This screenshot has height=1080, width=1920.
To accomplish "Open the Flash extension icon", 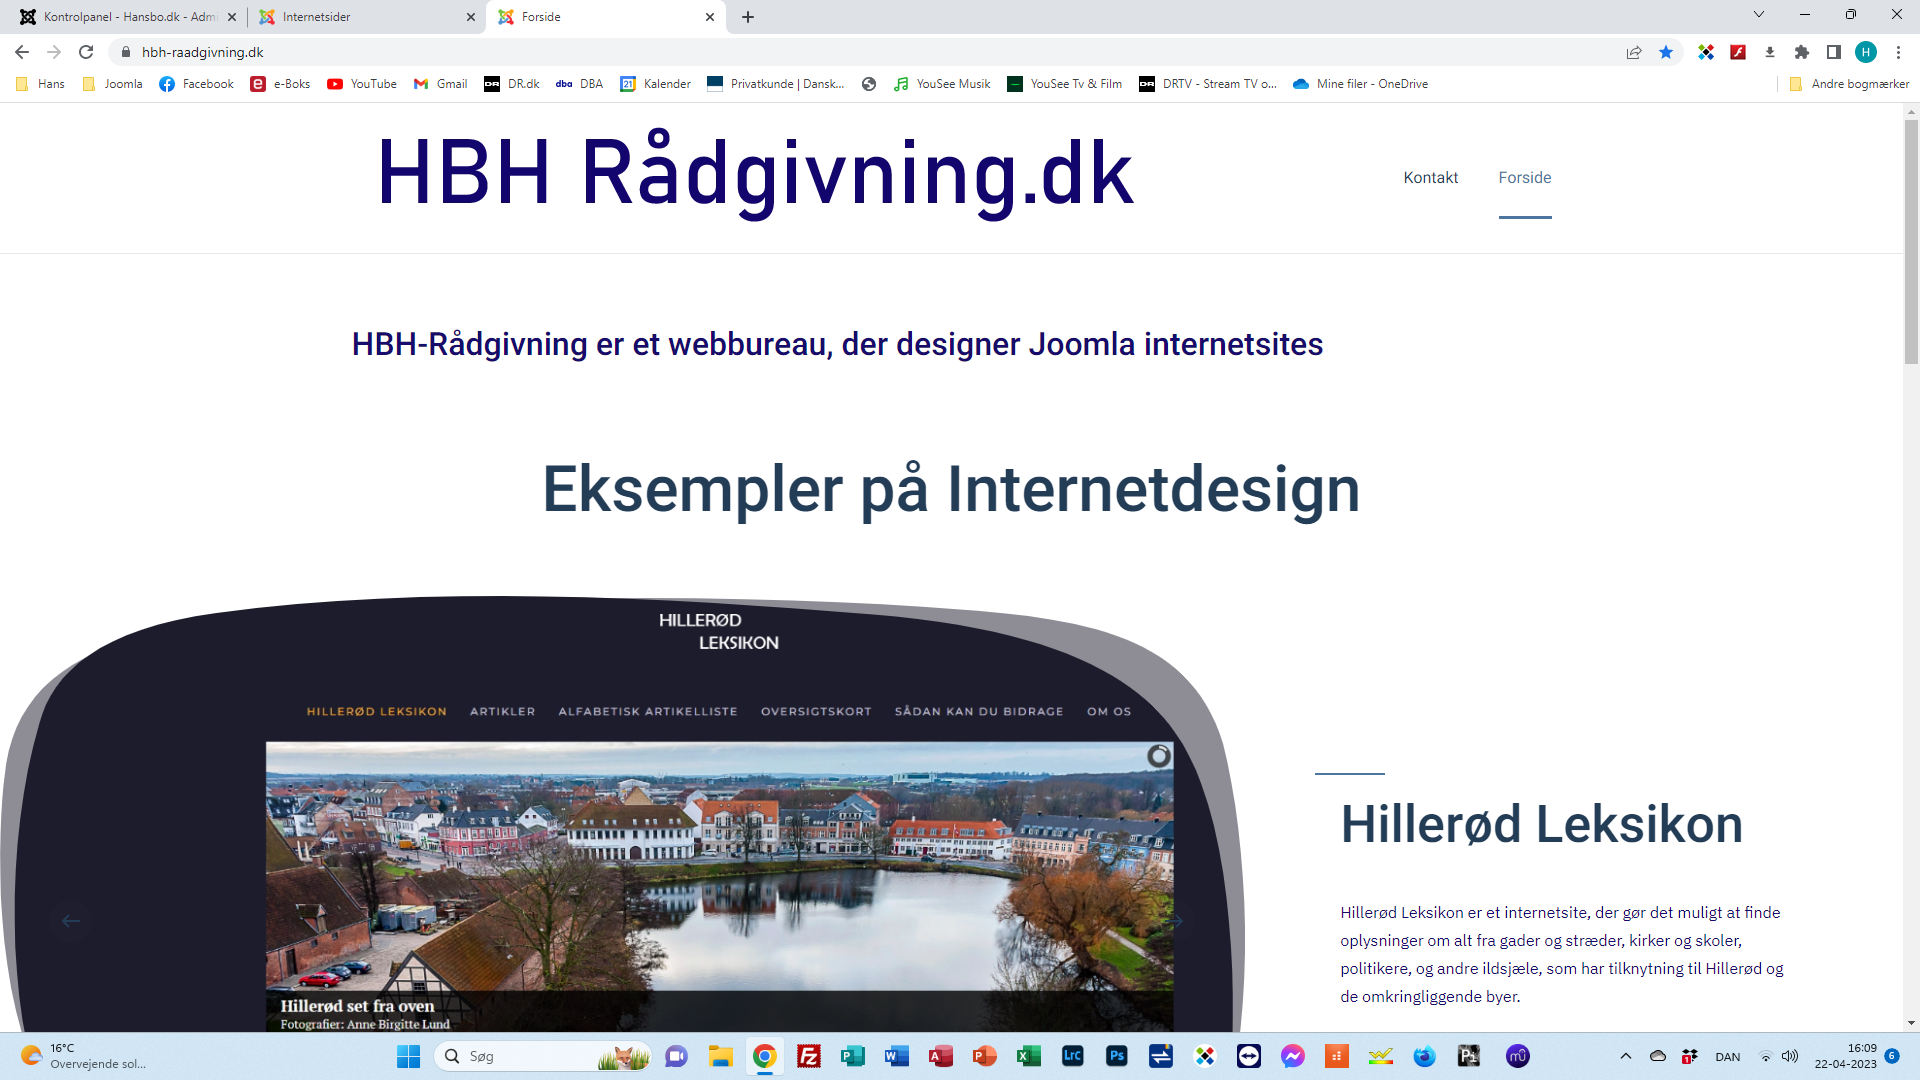I will pos(1738,52).
